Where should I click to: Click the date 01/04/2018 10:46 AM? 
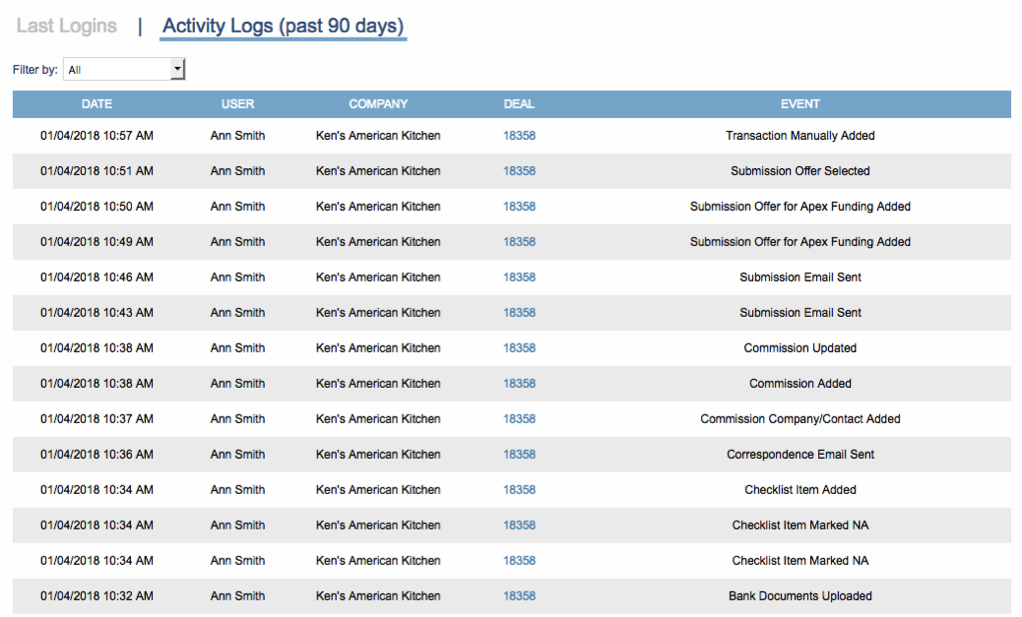(x=97, y=277)
